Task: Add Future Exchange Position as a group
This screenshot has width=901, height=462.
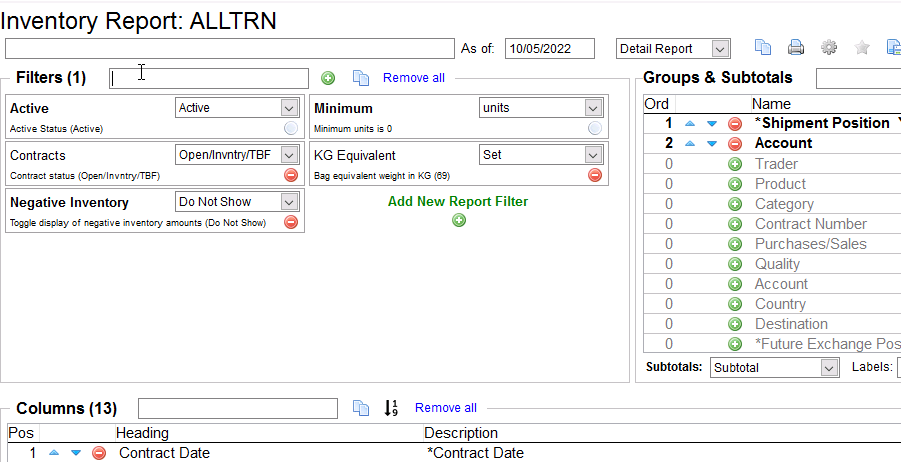Action: tap(734, 344)
